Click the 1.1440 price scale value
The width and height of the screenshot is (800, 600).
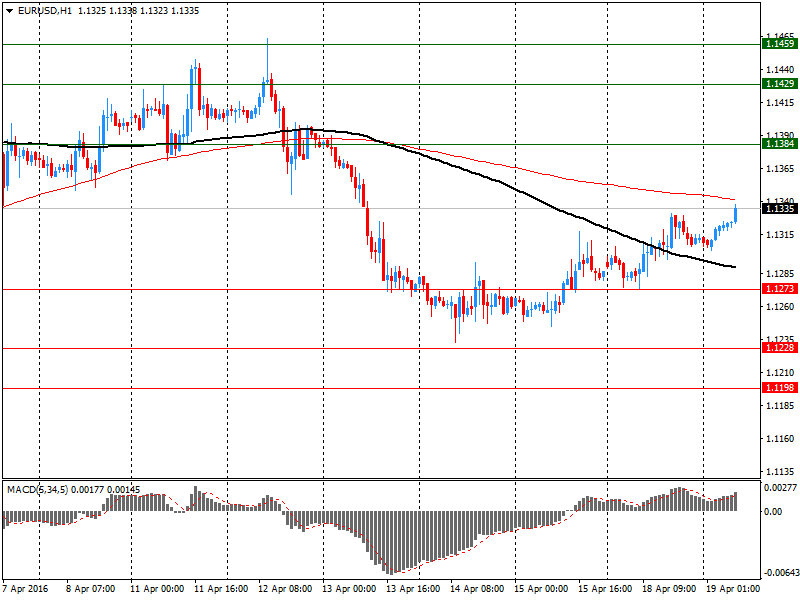pos(780,69)
